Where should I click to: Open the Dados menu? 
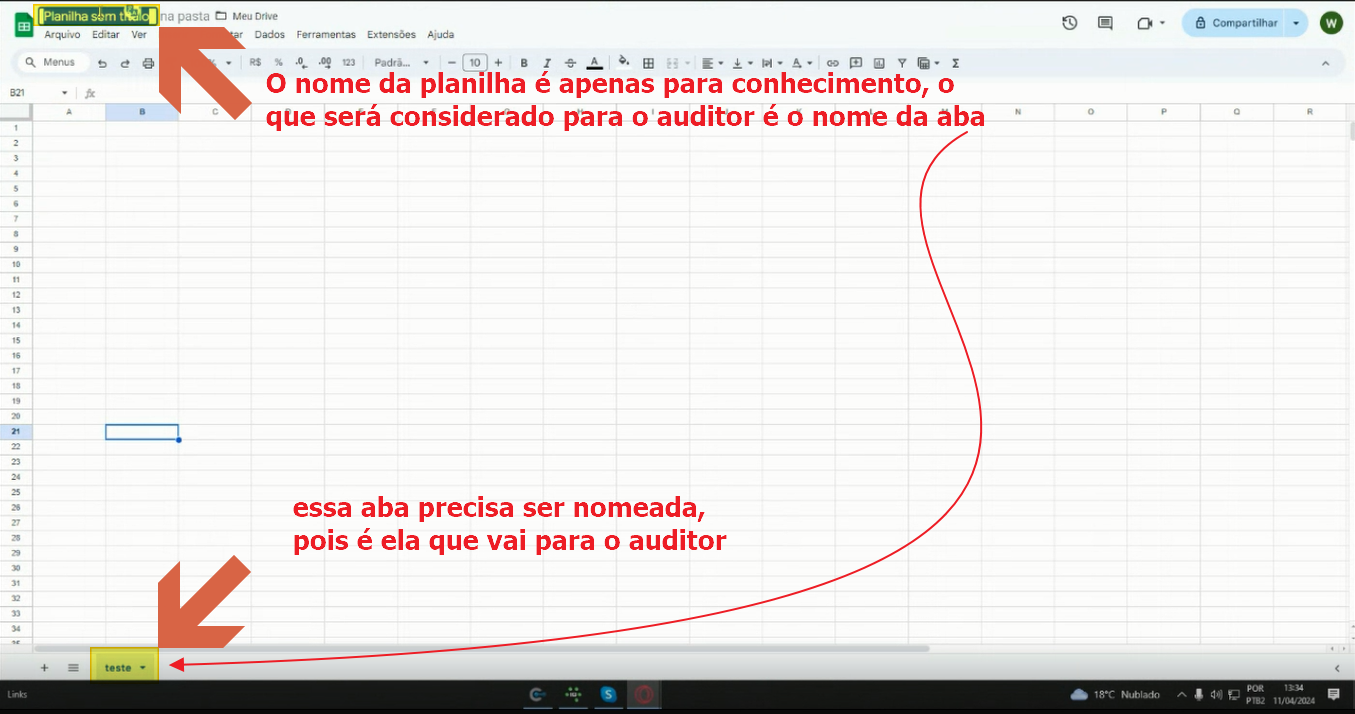tap(270, 34)
